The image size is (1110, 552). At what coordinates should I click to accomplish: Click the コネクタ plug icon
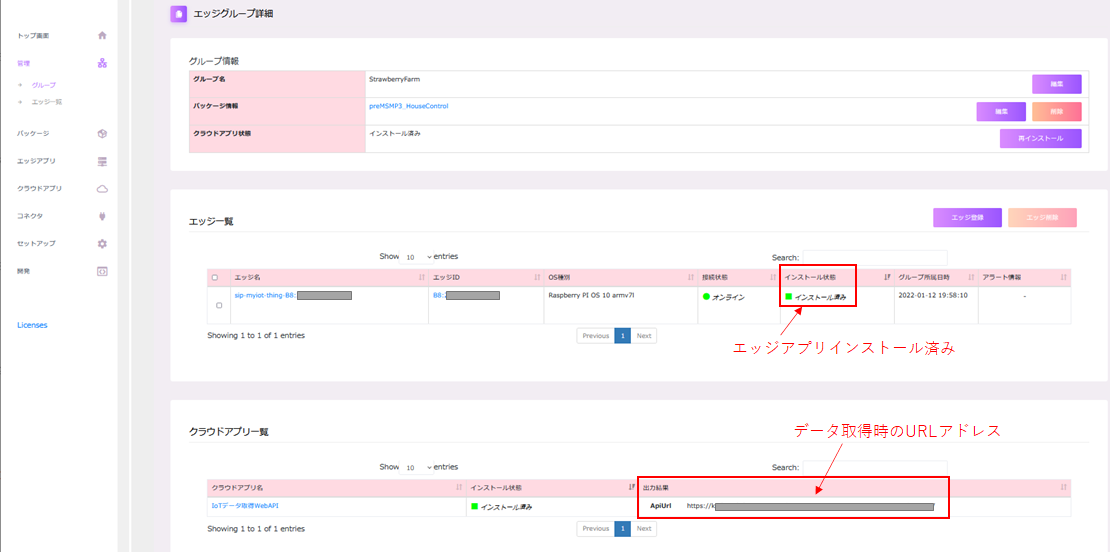pos(102,216)
